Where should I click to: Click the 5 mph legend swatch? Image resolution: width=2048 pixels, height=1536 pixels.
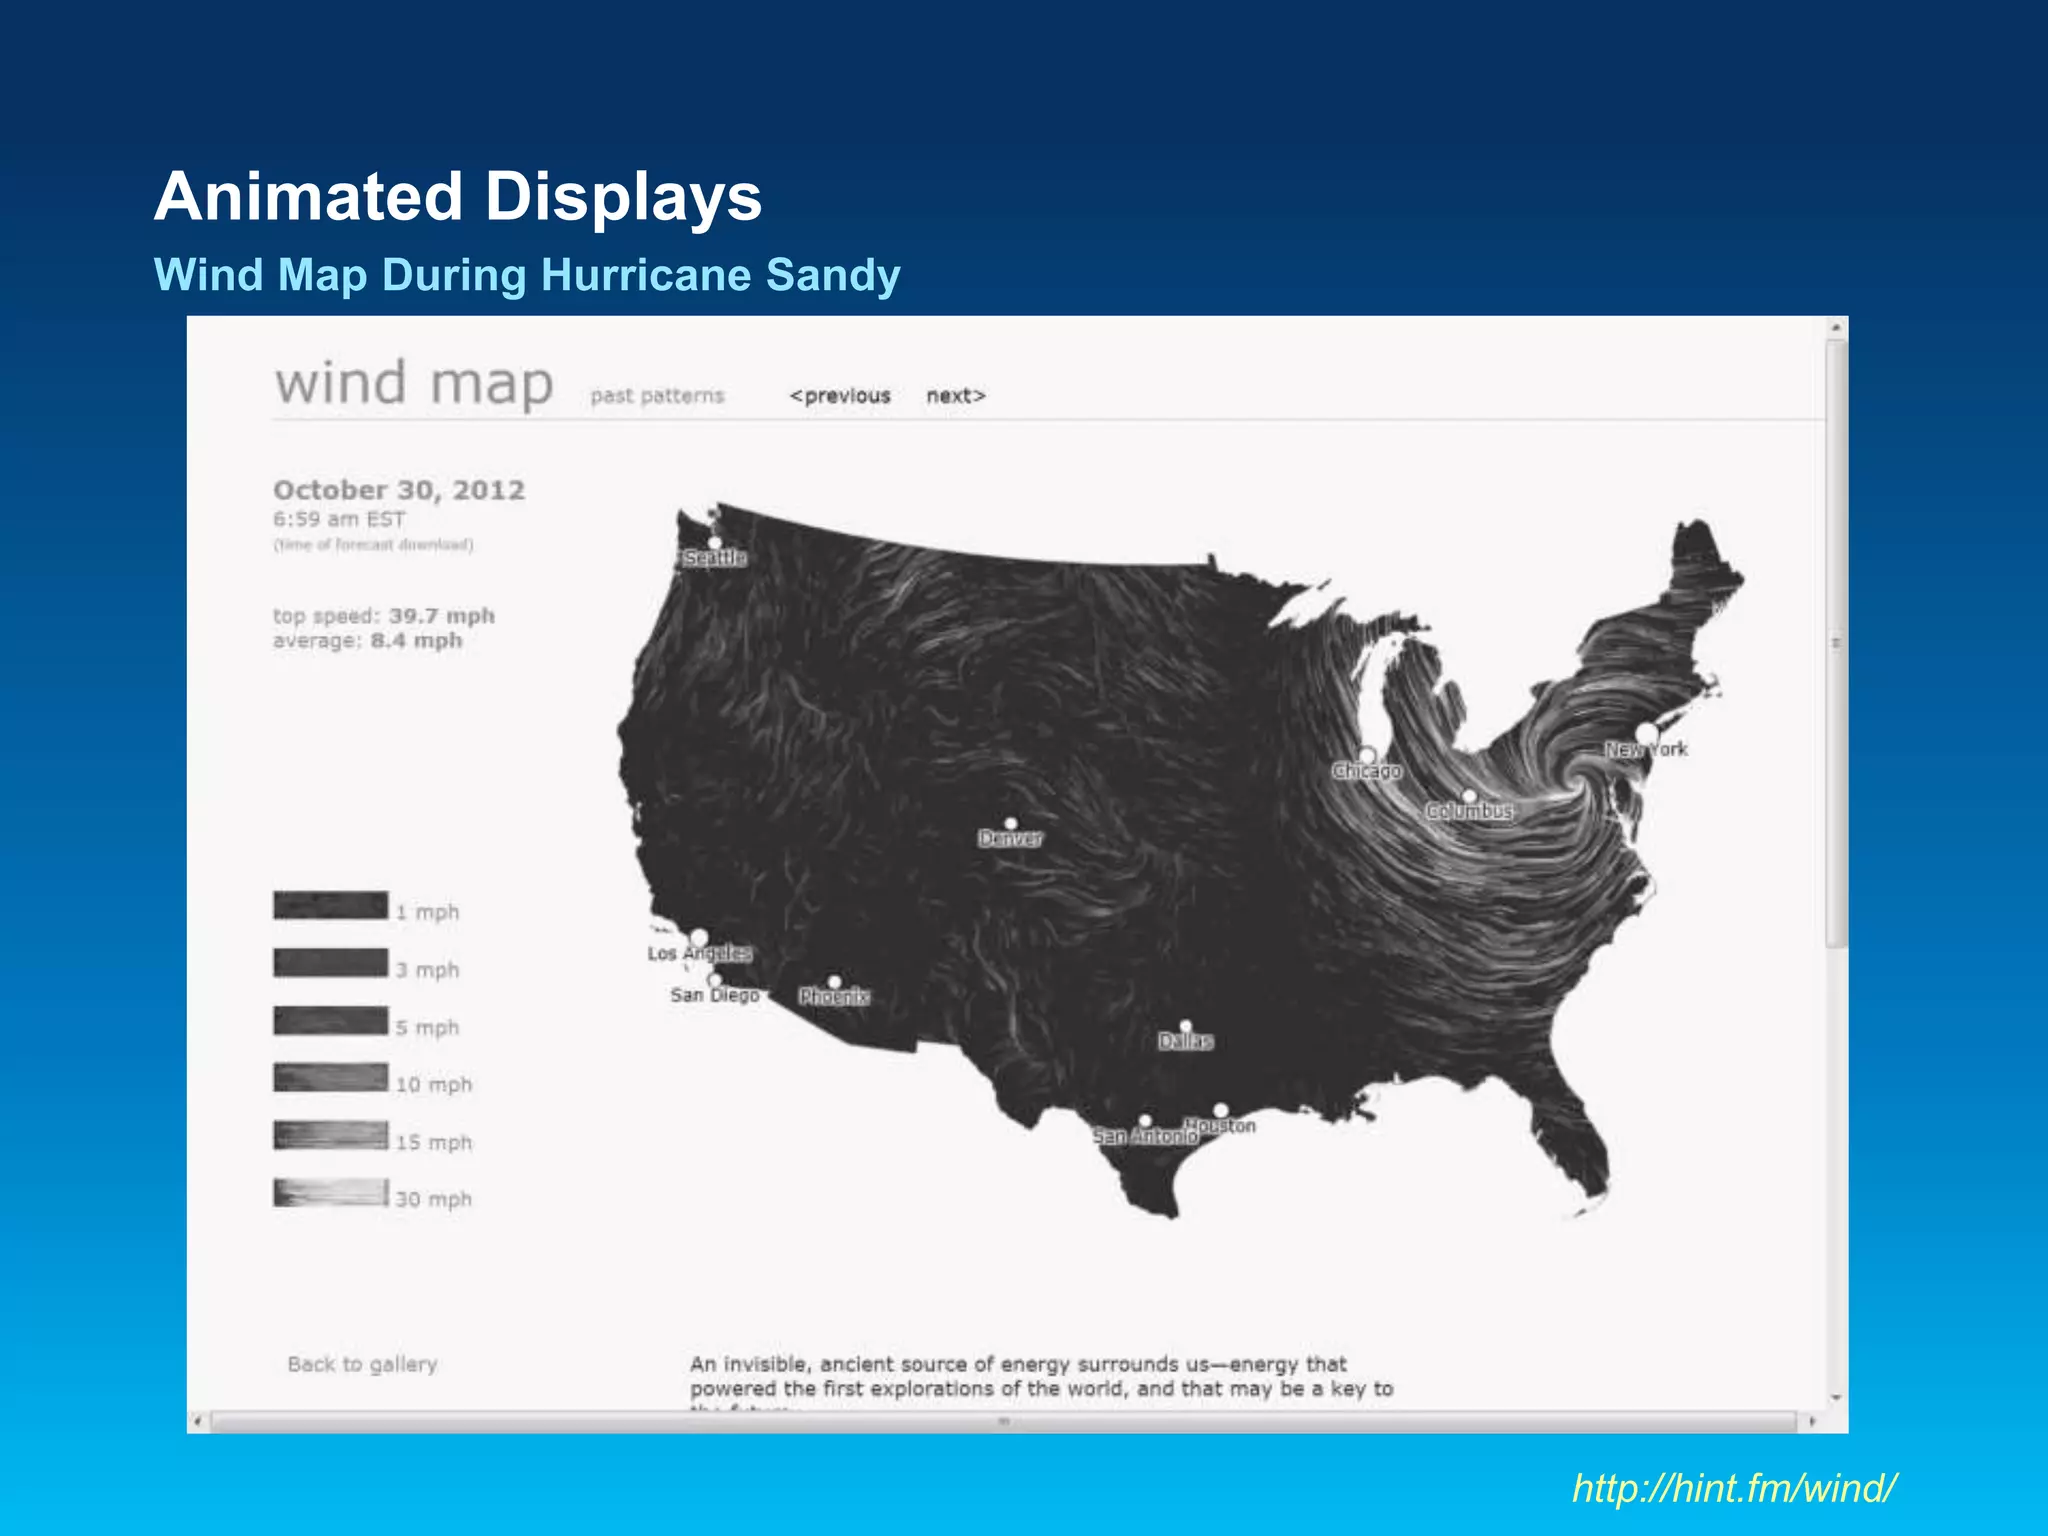(330, 1020)
